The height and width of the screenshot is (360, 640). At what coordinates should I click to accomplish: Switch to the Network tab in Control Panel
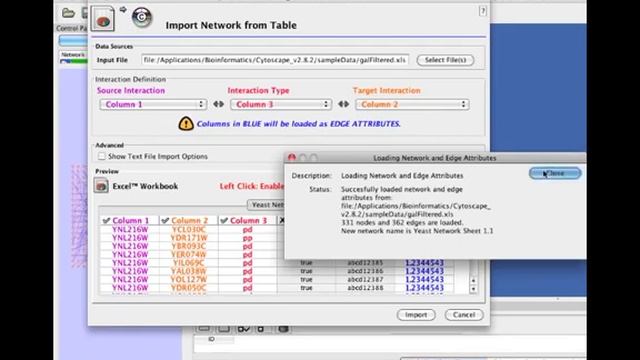(x=73, y=55)
